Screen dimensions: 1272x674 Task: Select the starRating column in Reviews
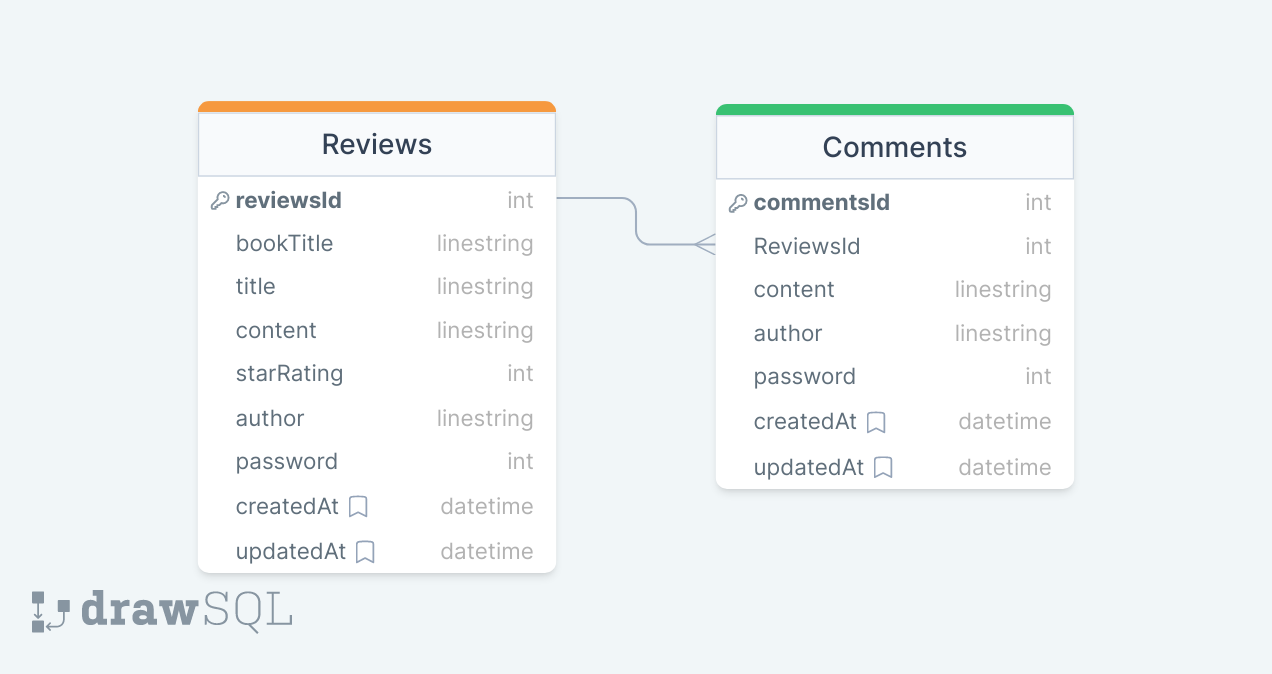click(x=289, y=374)
